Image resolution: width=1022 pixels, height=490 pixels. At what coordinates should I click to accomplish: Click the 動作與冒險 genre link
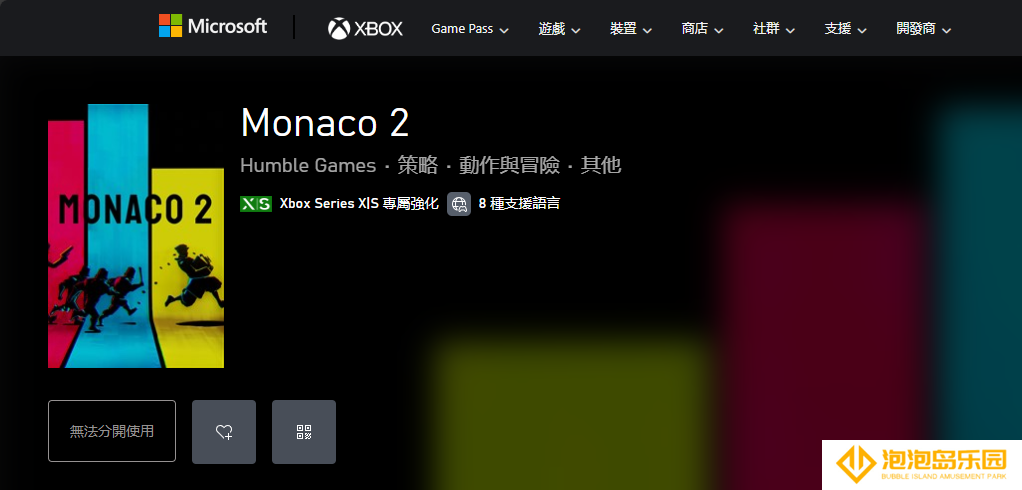pyautogui.click(x=509, y=166)
